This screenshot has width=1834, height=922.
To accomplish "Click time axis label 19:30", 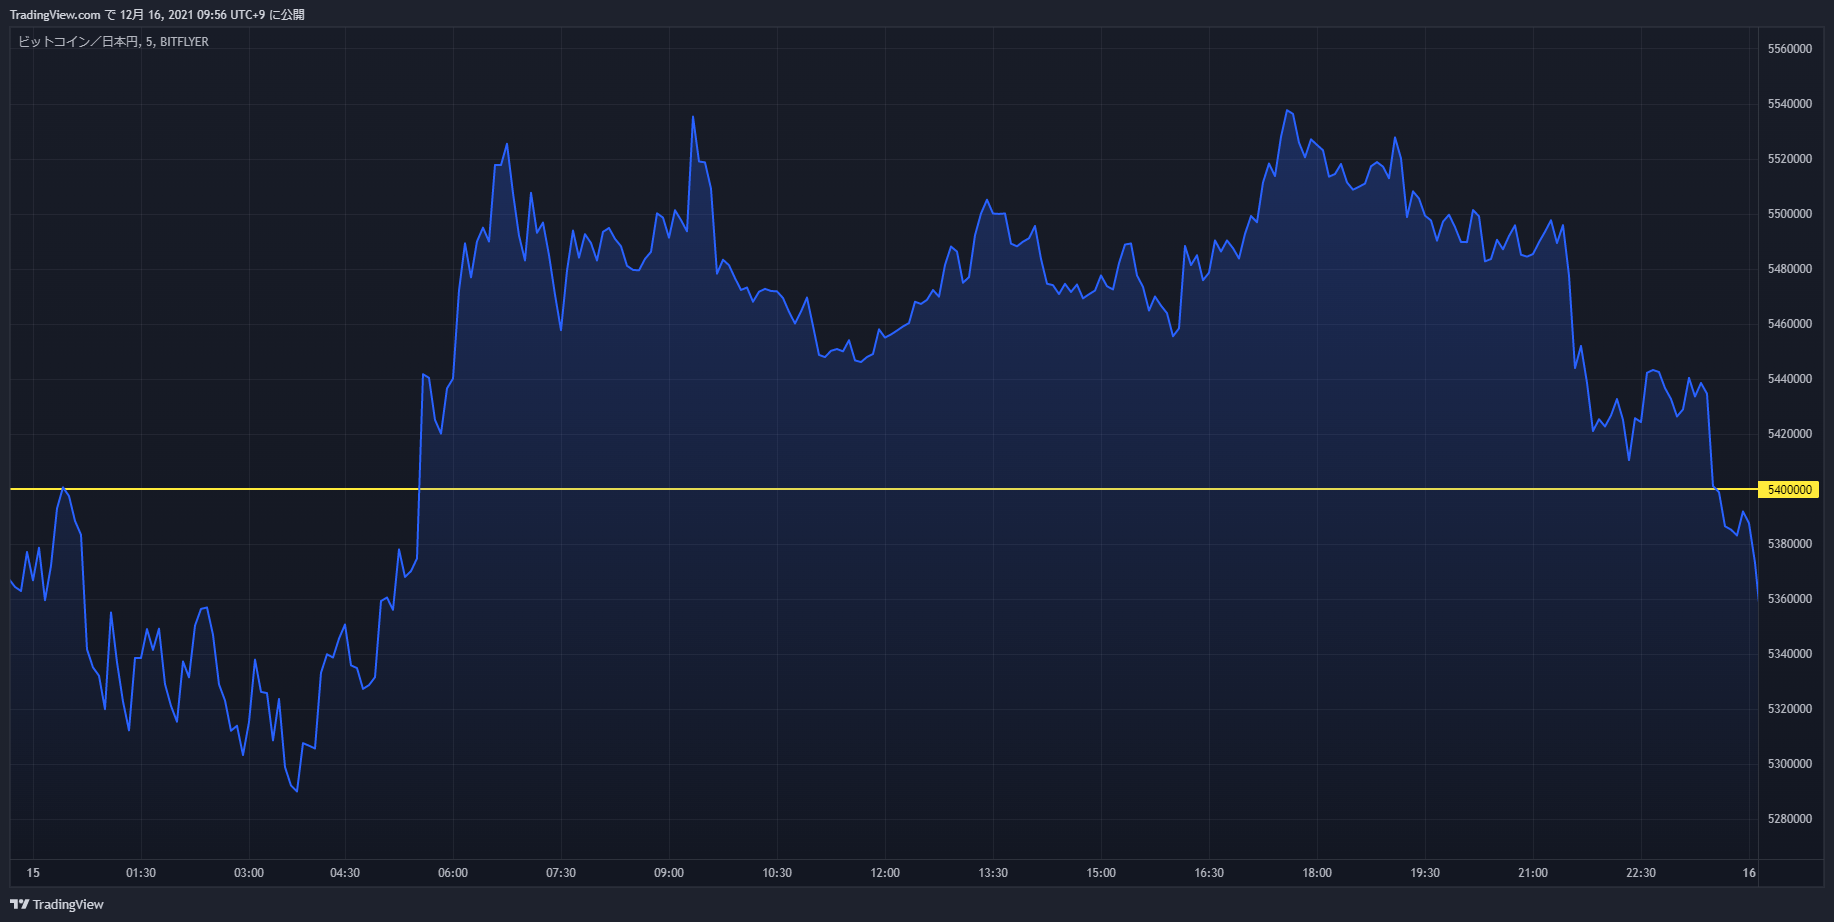I will pyautogui.click(x=1425, y=873).
